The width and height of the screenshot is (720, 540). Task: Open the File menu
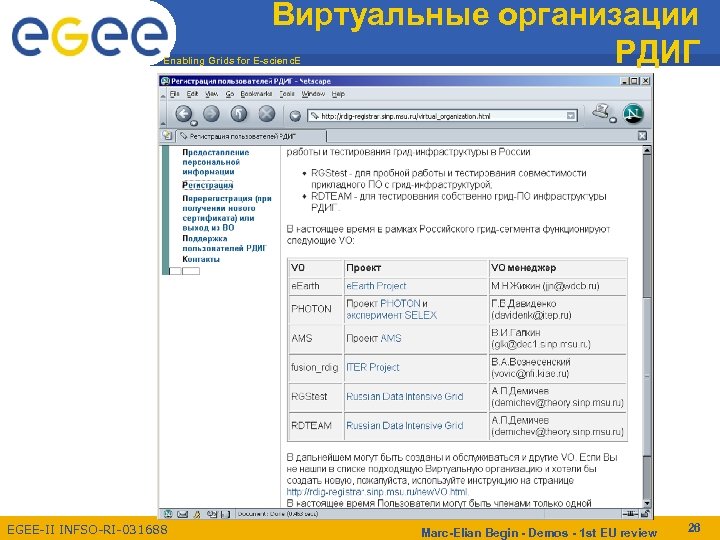pos(174,94)
